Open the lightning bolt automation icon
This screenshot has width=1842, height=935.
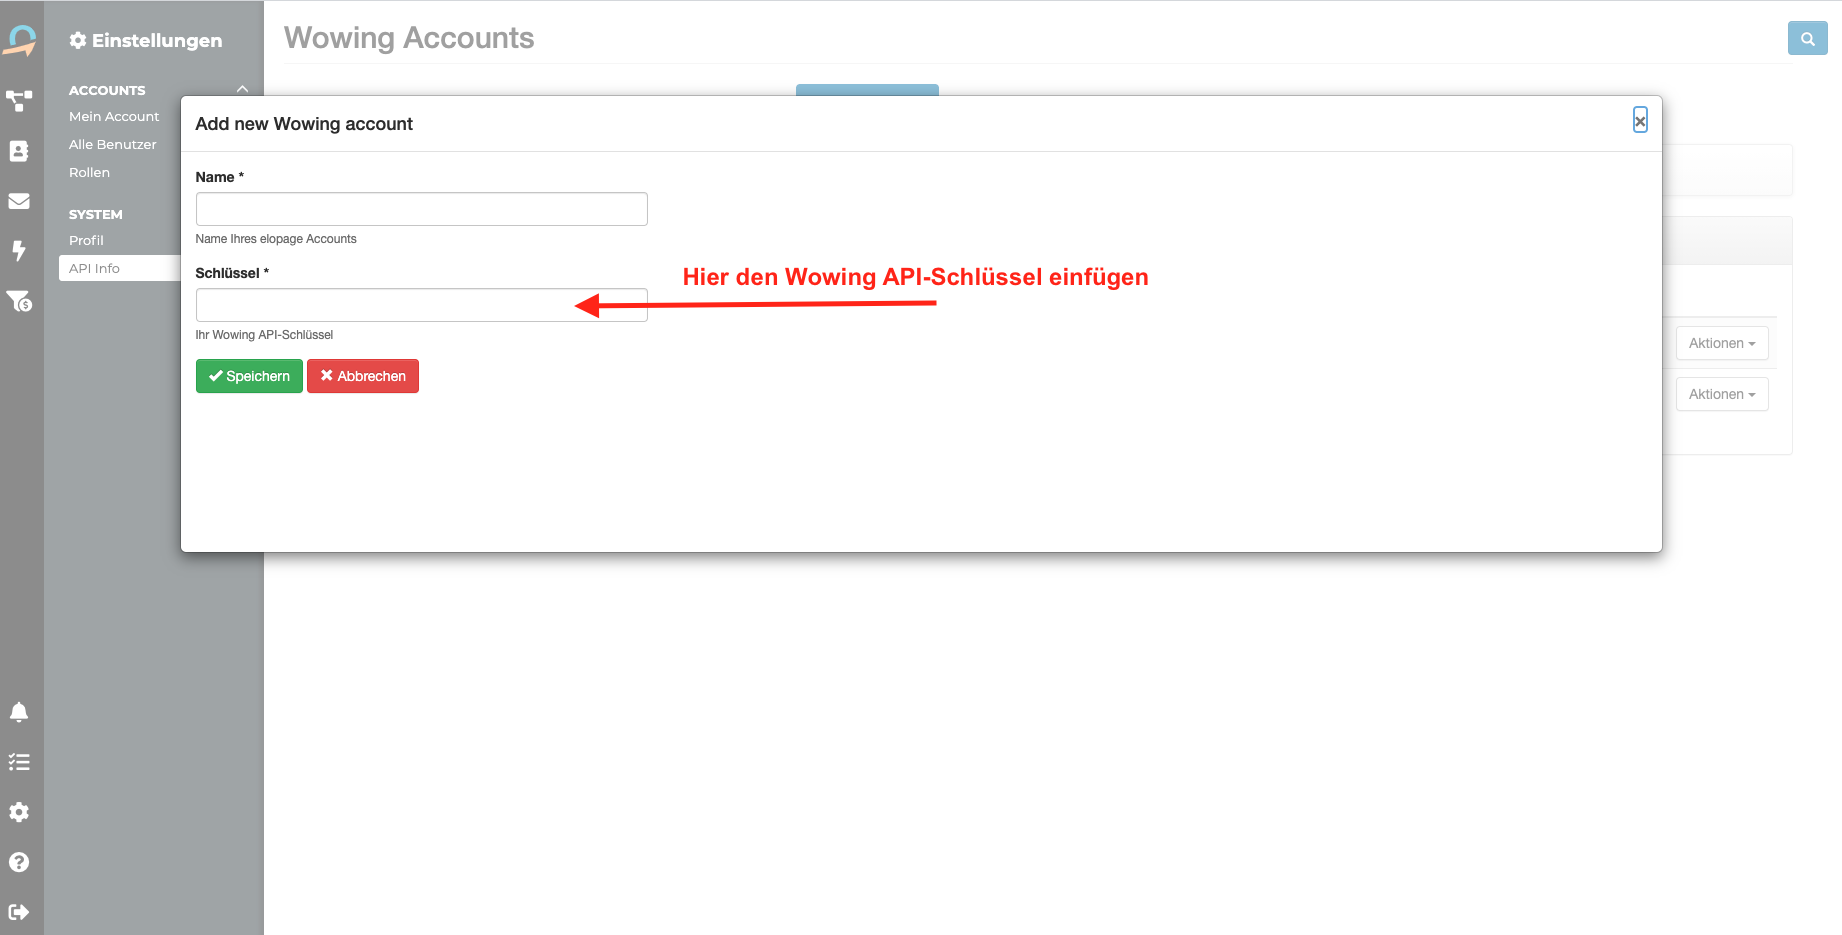pyautogui.click(x=19, y=250)
